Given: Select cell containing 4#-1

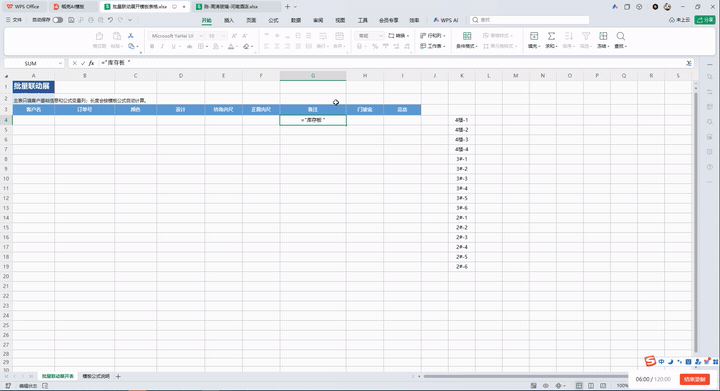Looking at the screenshot, I should 461,120.
